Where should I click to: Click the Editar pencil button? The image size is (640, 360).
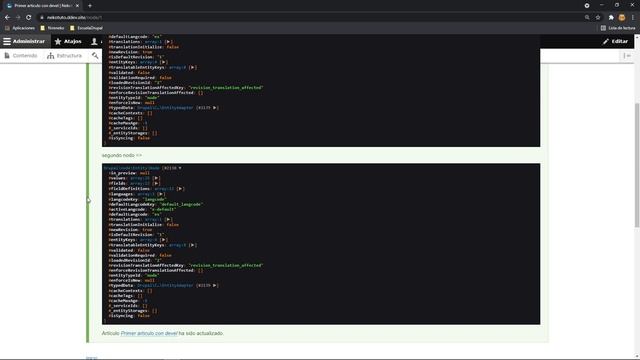(615, 41)
